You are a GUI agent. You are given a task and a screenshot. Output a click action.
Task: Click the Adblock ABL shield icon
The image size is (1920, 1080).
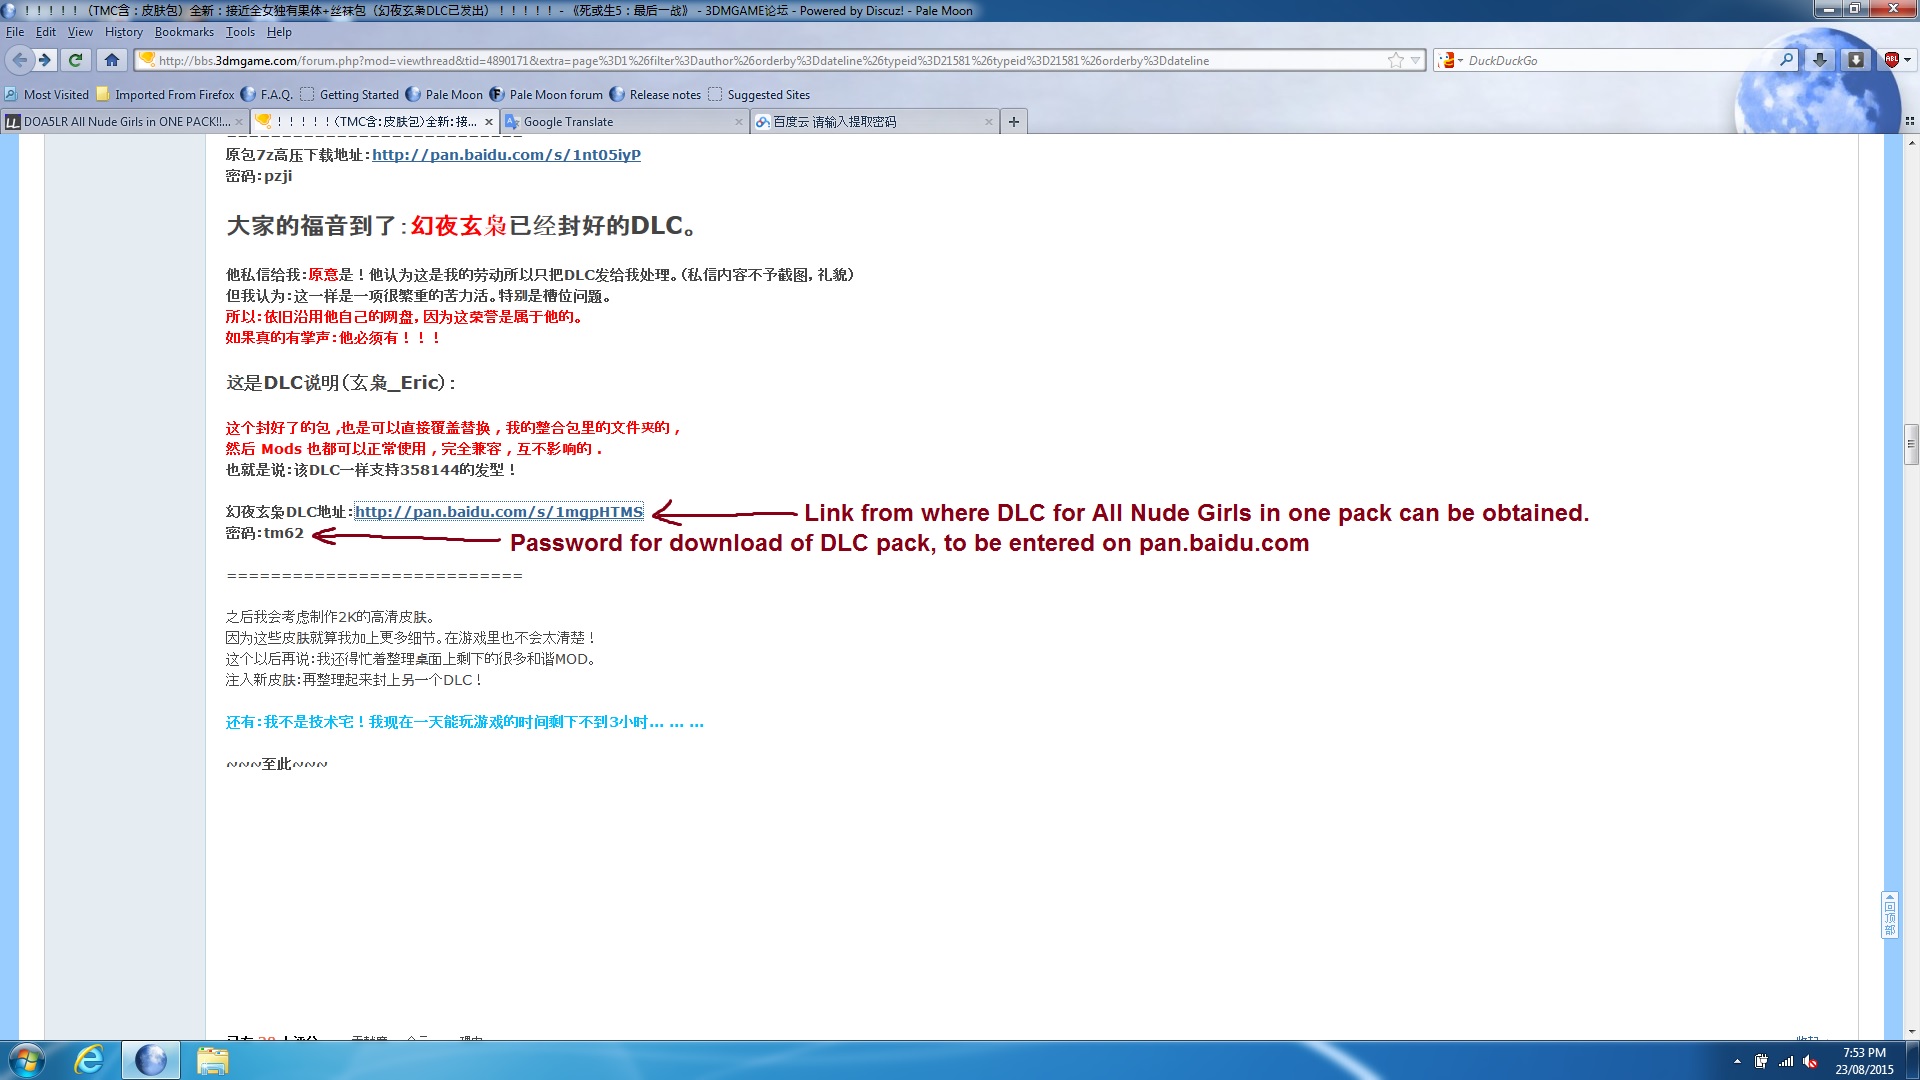[1891, 60]
